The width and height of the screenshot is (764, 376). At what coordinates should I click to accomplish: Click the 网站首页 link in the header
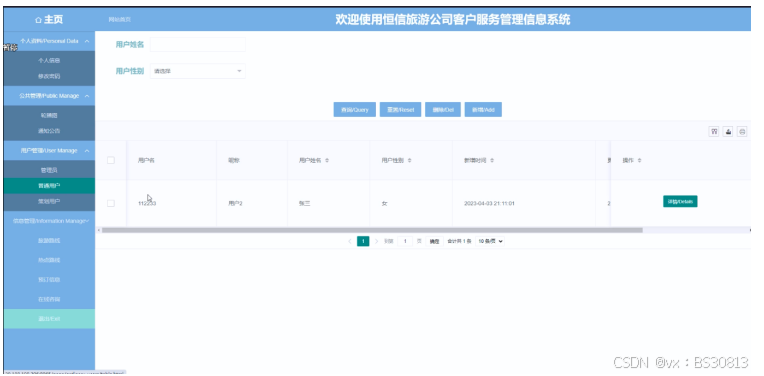point(119,20)
